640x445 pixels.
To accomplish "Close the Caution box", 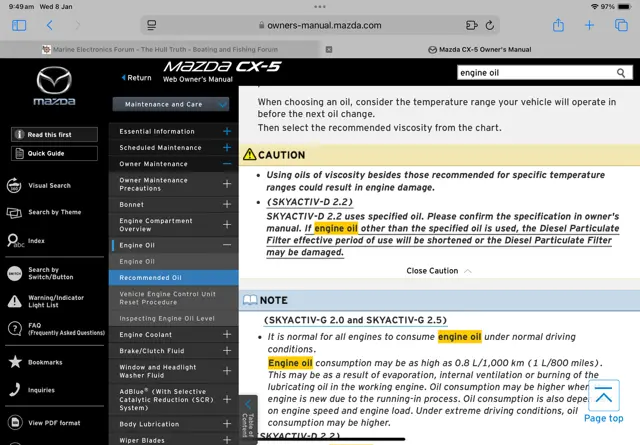I will 437,271.
